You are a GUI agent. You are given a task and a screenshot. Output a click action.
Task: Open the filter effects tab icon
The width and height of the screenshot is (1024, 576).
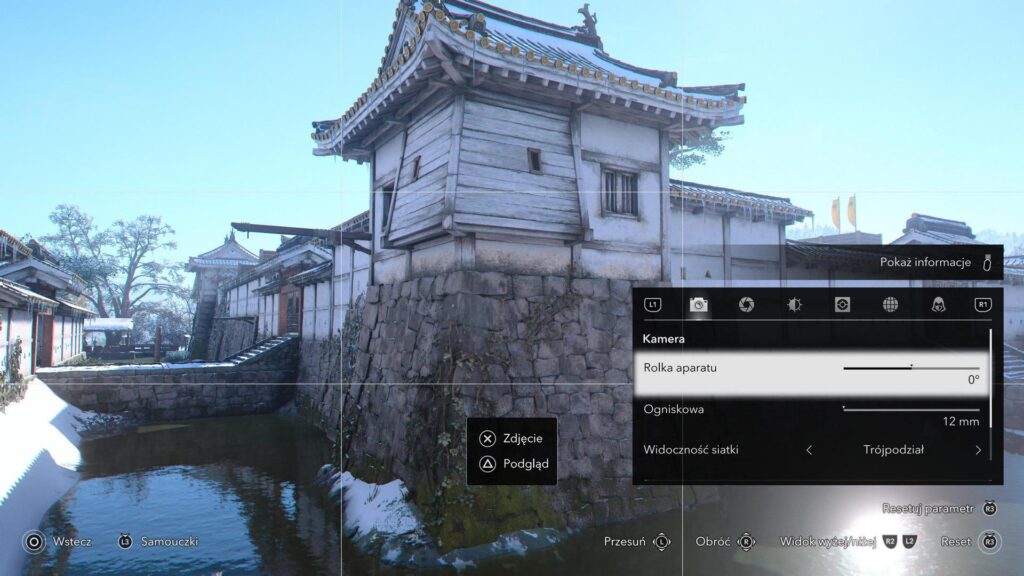pyautogui.click(x=842, y=305)
